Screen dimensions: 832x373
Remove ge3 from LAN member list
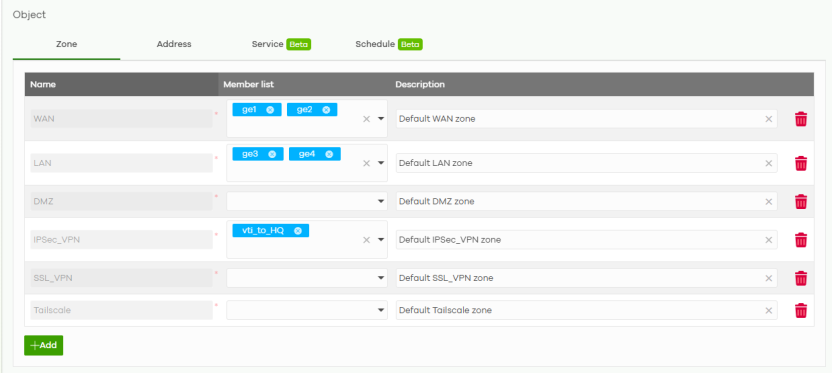click(x=272, y=154)
